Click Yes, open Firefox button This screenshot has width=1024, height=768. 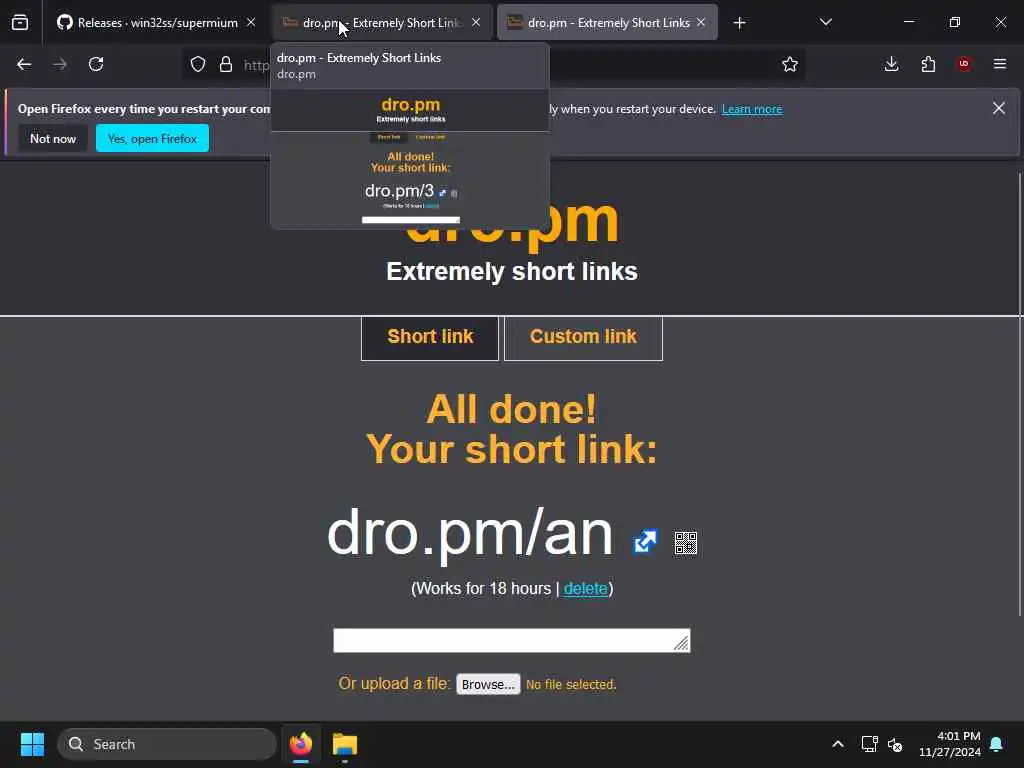pyautogui.click(x=152, y=138)
